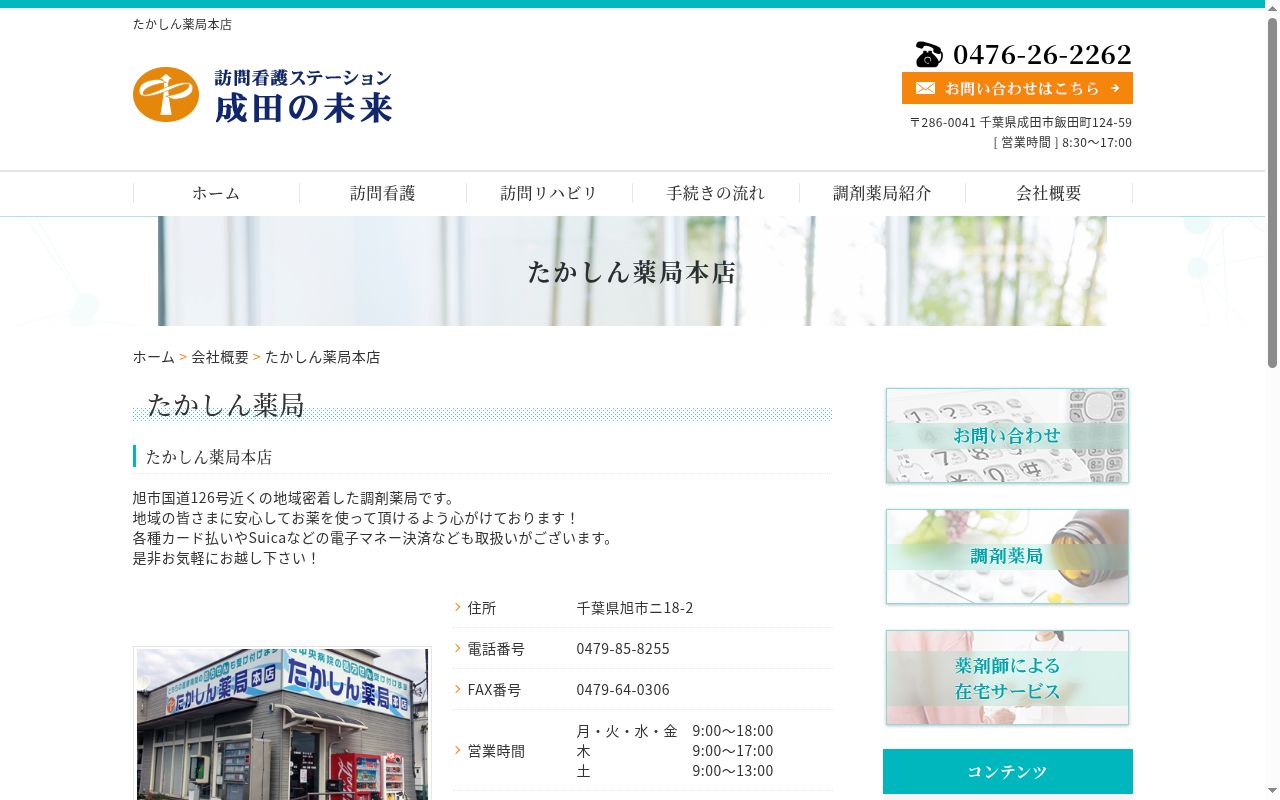This screenshot has width=1280, height=800.
Task: Click the コンテンツ sidebar heading
Action: point(1008,772)
